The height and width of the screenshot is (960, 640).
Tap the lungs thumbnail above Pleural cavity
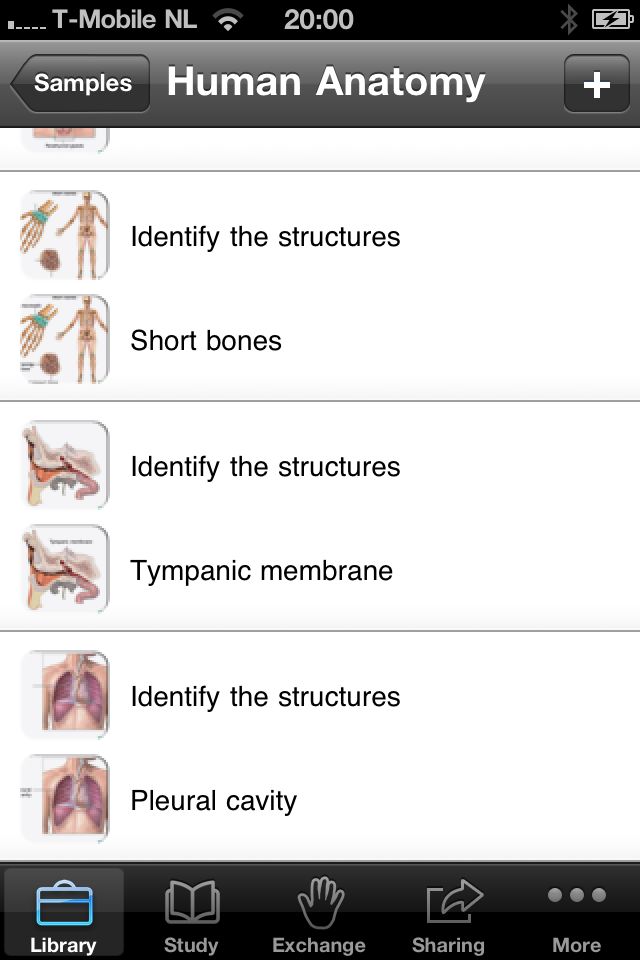[65, 696]
